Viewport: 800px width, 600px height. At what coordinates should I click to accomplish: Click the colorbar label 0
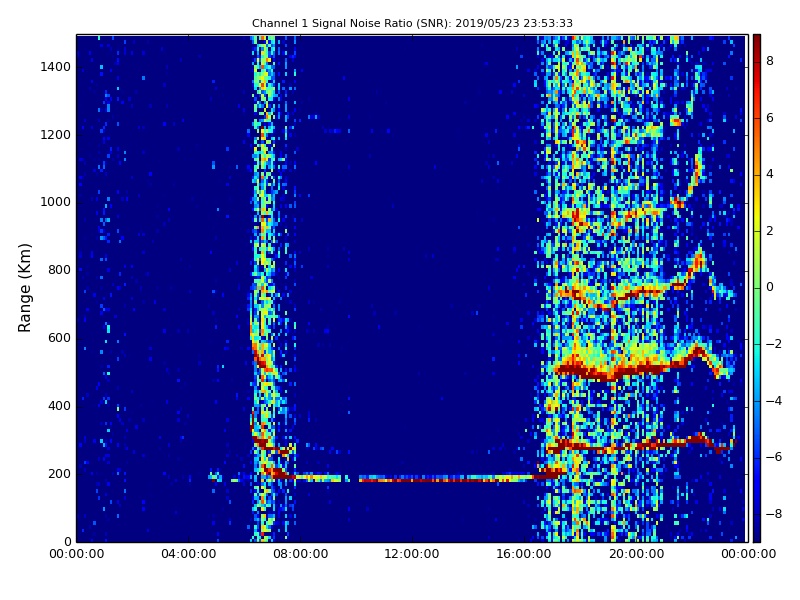click(770, 287)
